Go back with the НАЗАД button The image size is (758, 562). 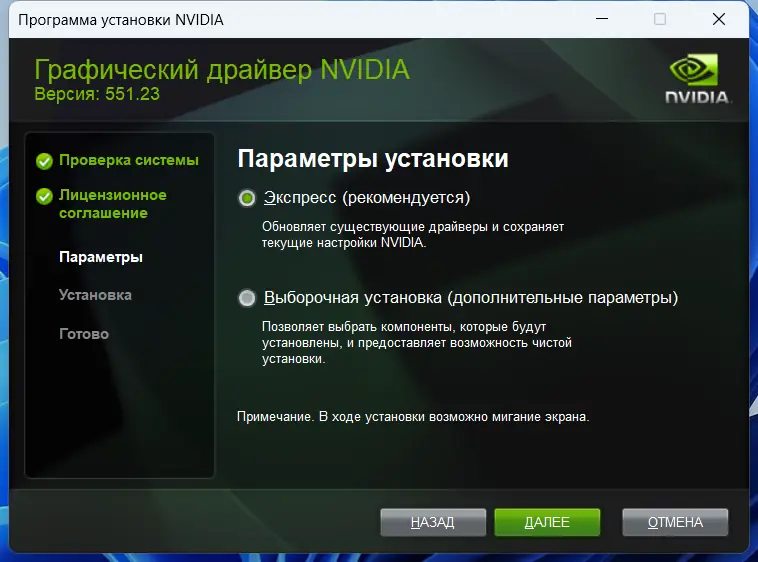433,522
